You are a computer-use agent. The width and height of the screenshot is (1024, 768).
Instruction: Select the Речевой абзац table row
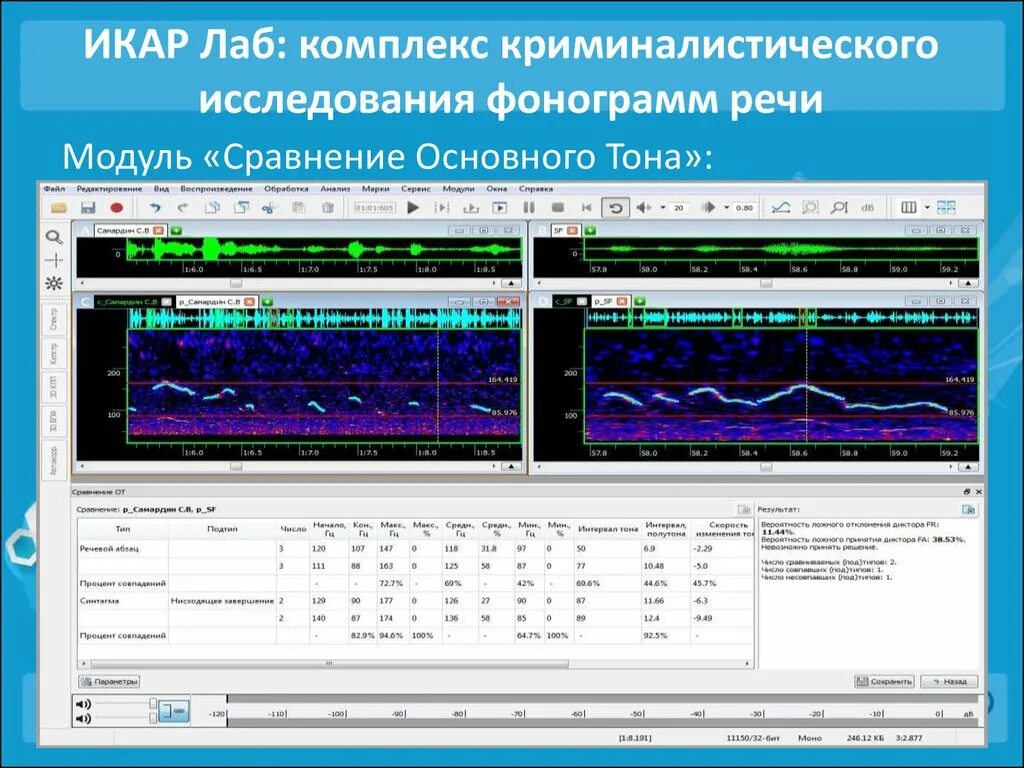click(x=415, y=549)
